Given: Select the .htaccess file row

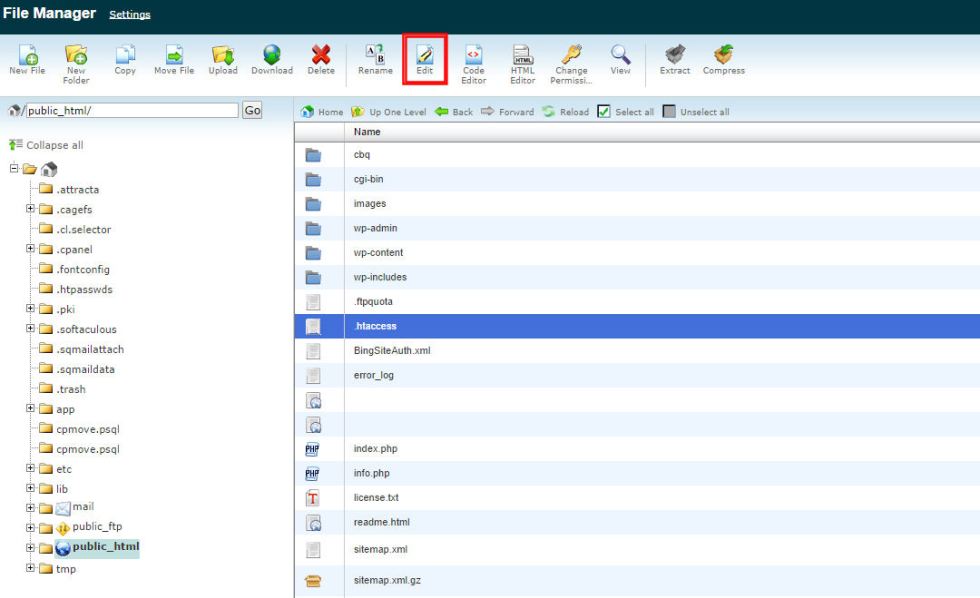Looking at the screenshot, I should click(637, 326).
